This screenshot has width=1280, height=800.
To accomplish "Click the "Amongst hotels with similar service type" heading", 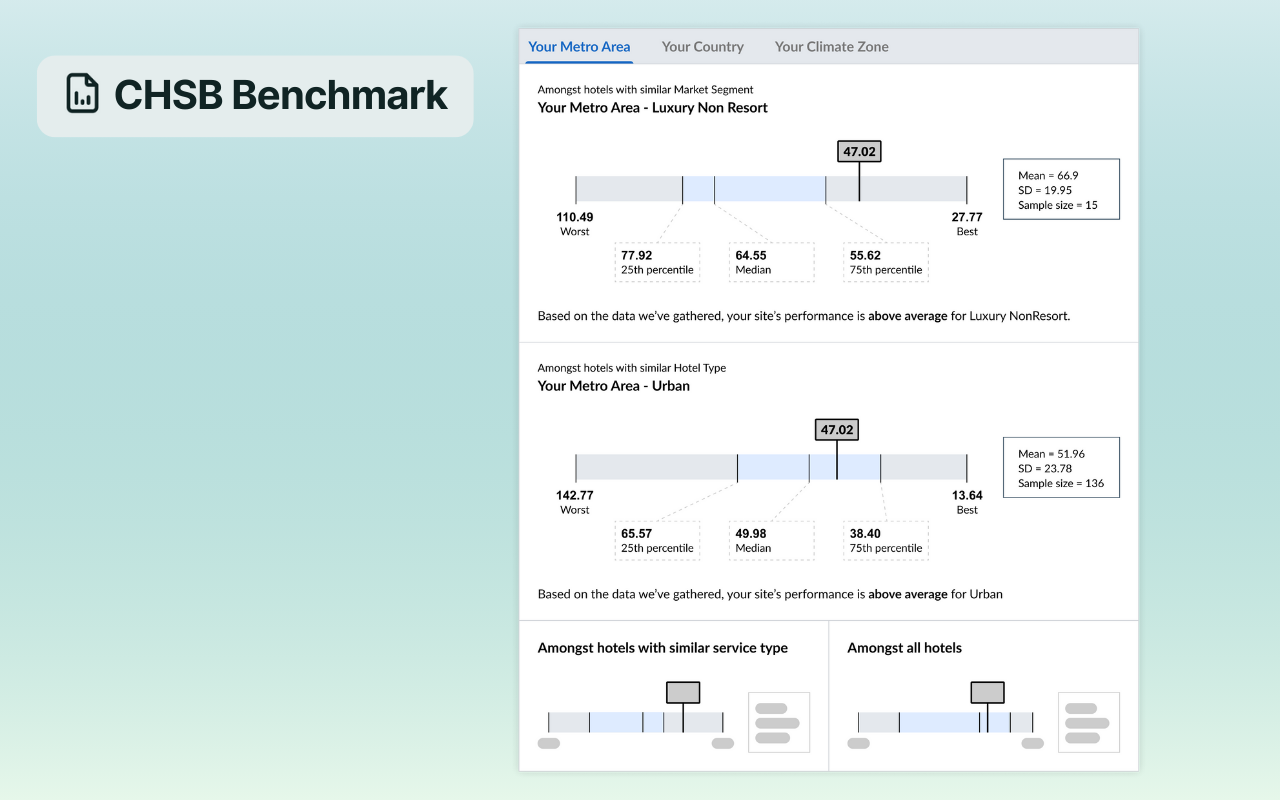I will click(x=663, y=648).
